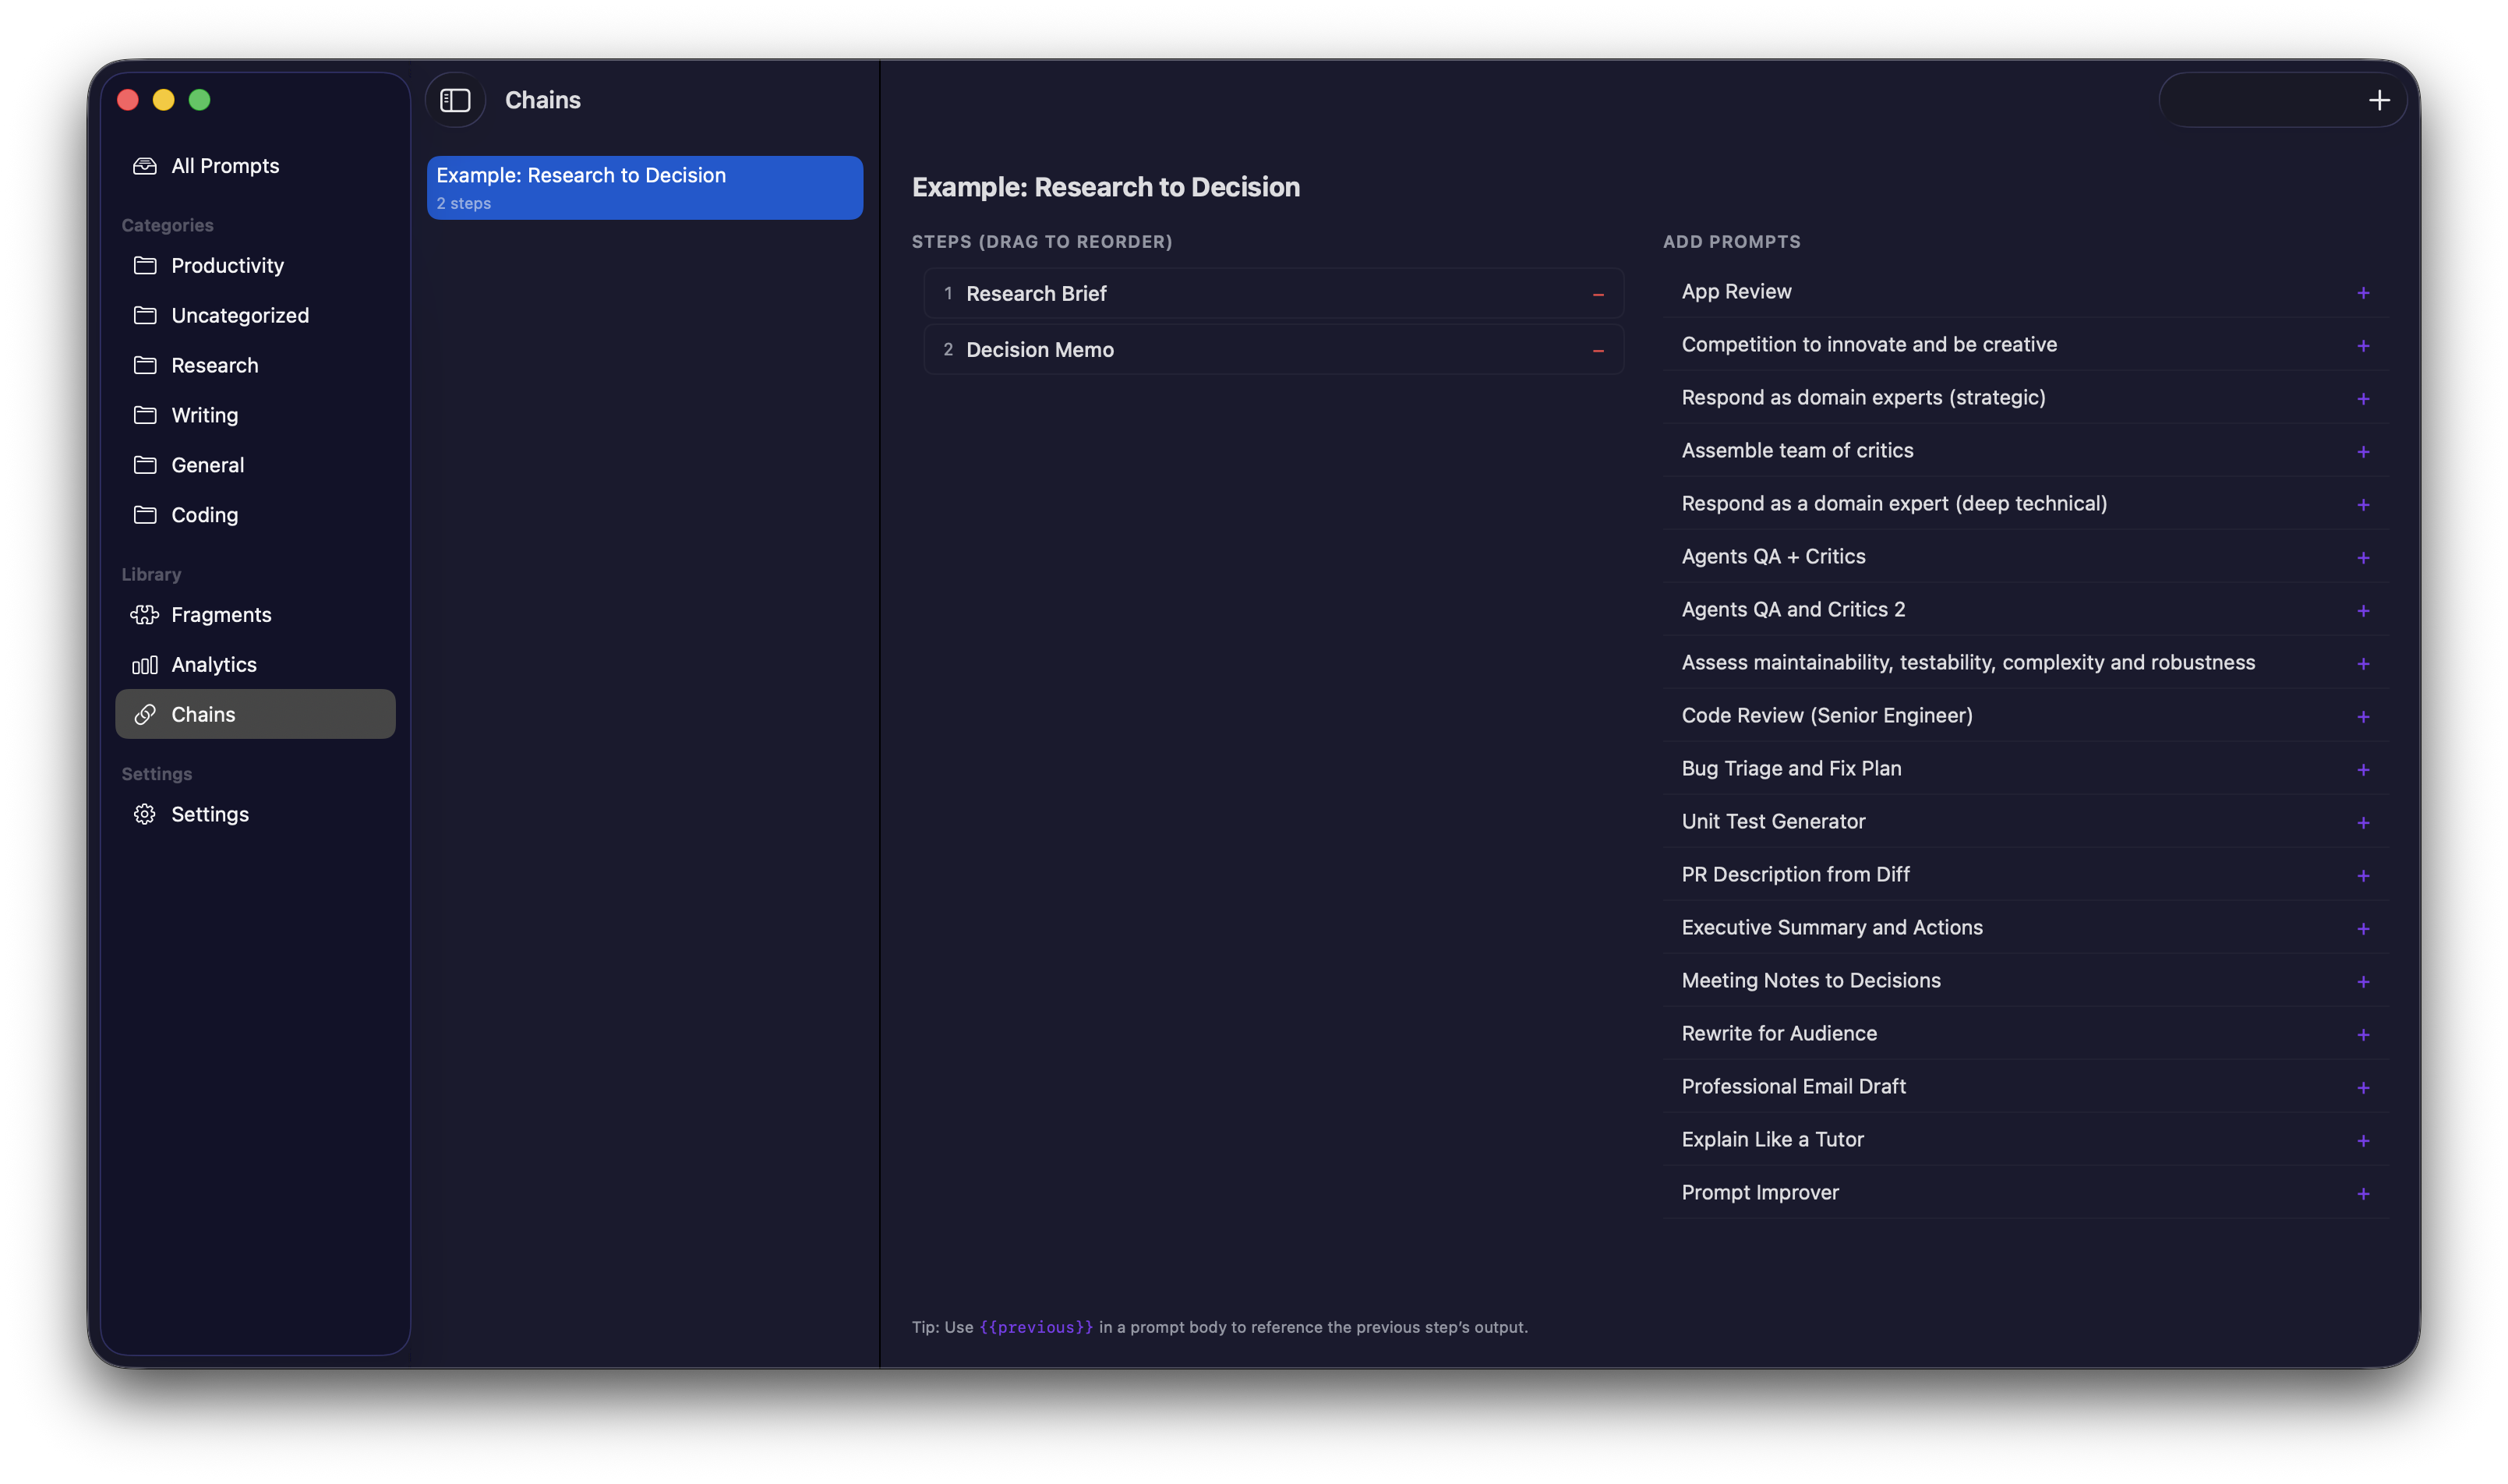This screenshot has height=1484, width=2508.
Task: Click the Research folder icon
Action: (x=145, y=365)
